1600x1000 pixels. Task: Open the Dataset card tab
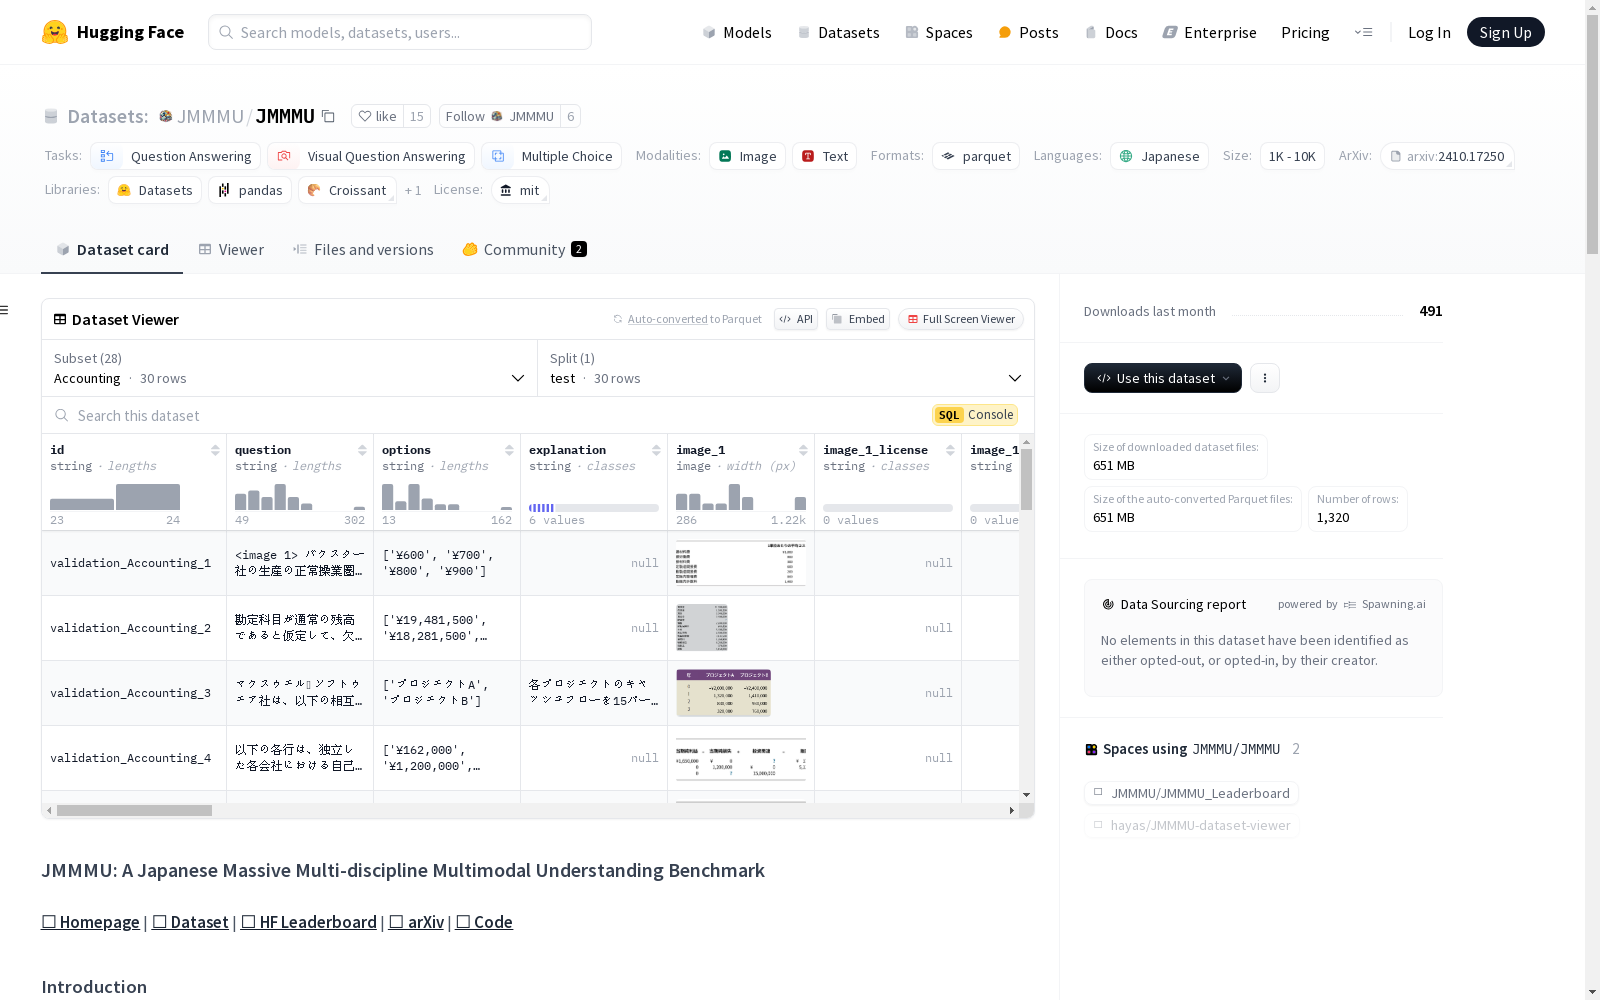[x=112, y=250]
